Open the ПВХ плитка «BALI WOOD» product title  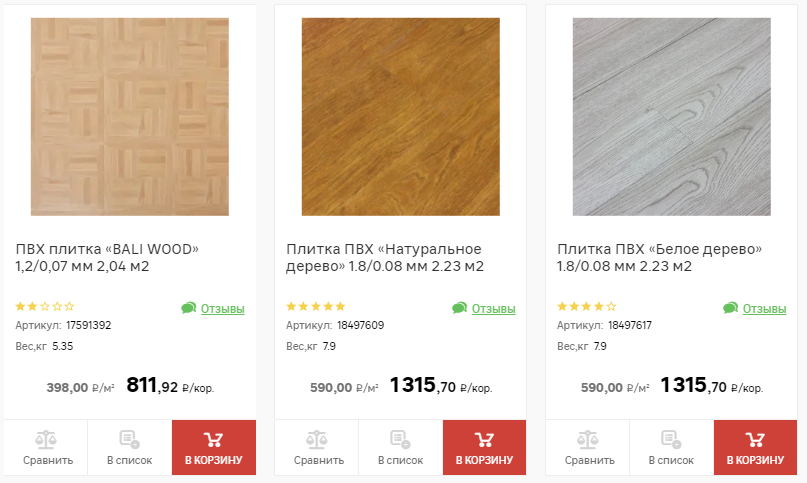[108, 258]
